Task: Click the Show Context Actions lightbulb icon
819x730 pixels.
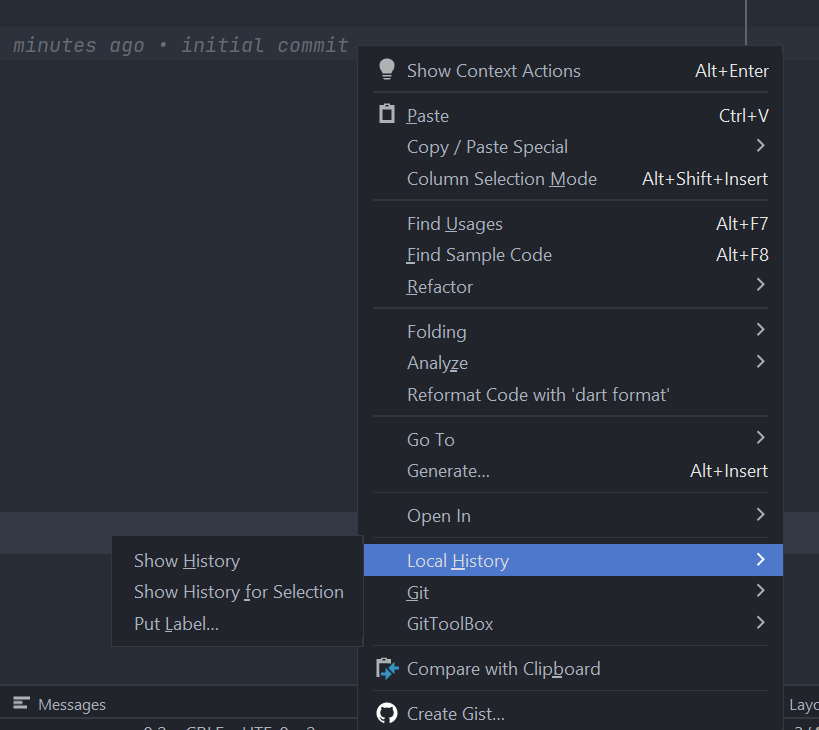Action: click(387, 70)
